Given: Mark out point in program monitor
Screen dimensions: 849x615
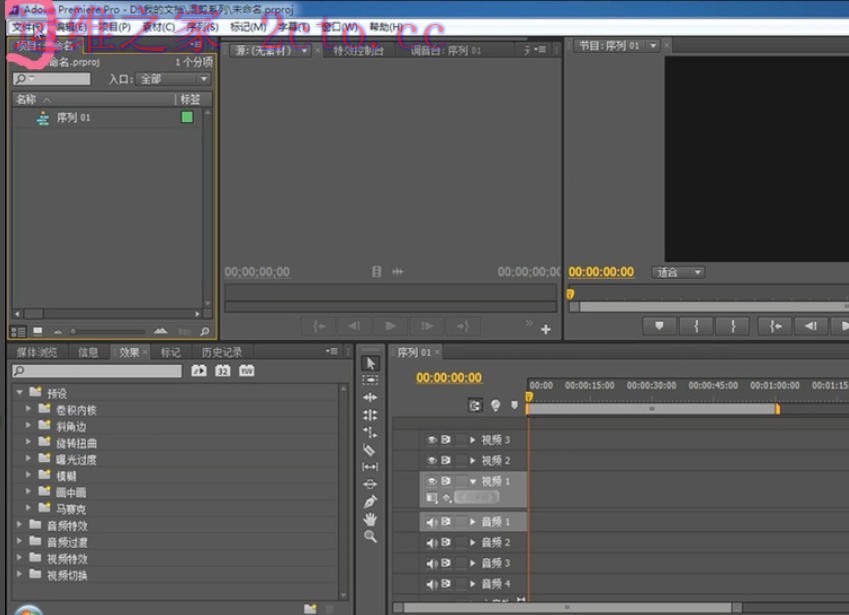Looking at the screenshot, I should (x=733, y=326).
